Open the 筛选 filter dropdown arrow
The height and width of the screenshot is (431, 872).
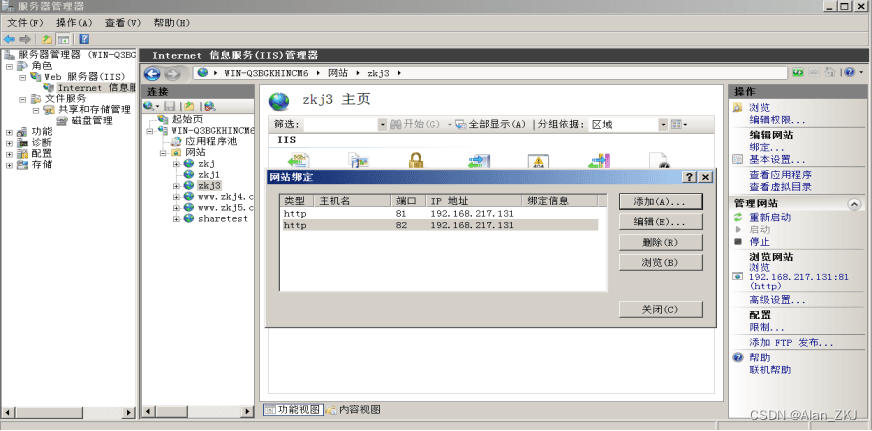pyautogui.click(x=382, y=125)
